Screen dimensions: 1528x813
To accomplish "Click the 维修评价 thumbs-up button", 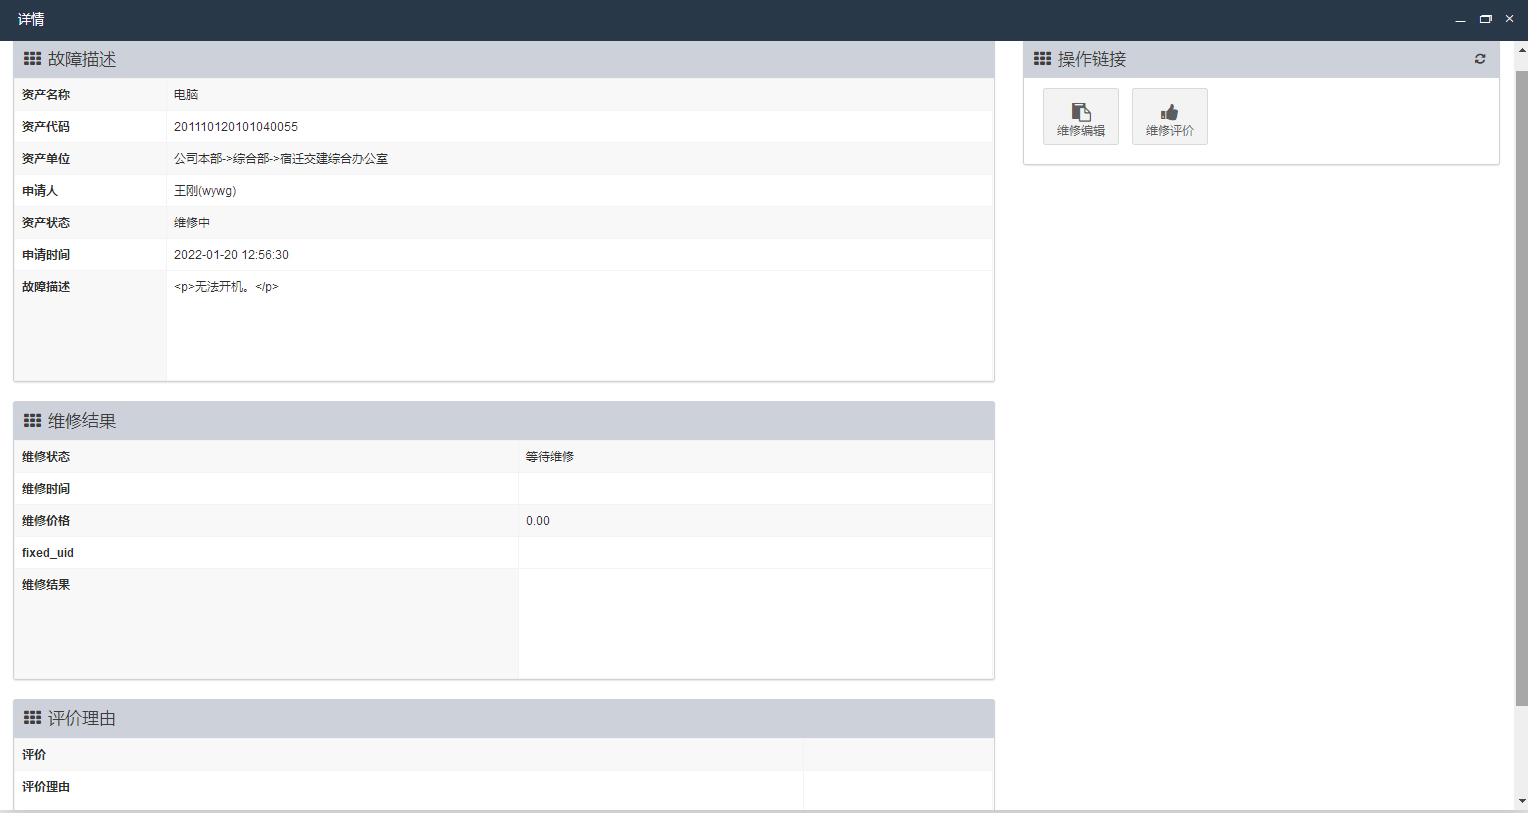I will [x=1169, y=117].
